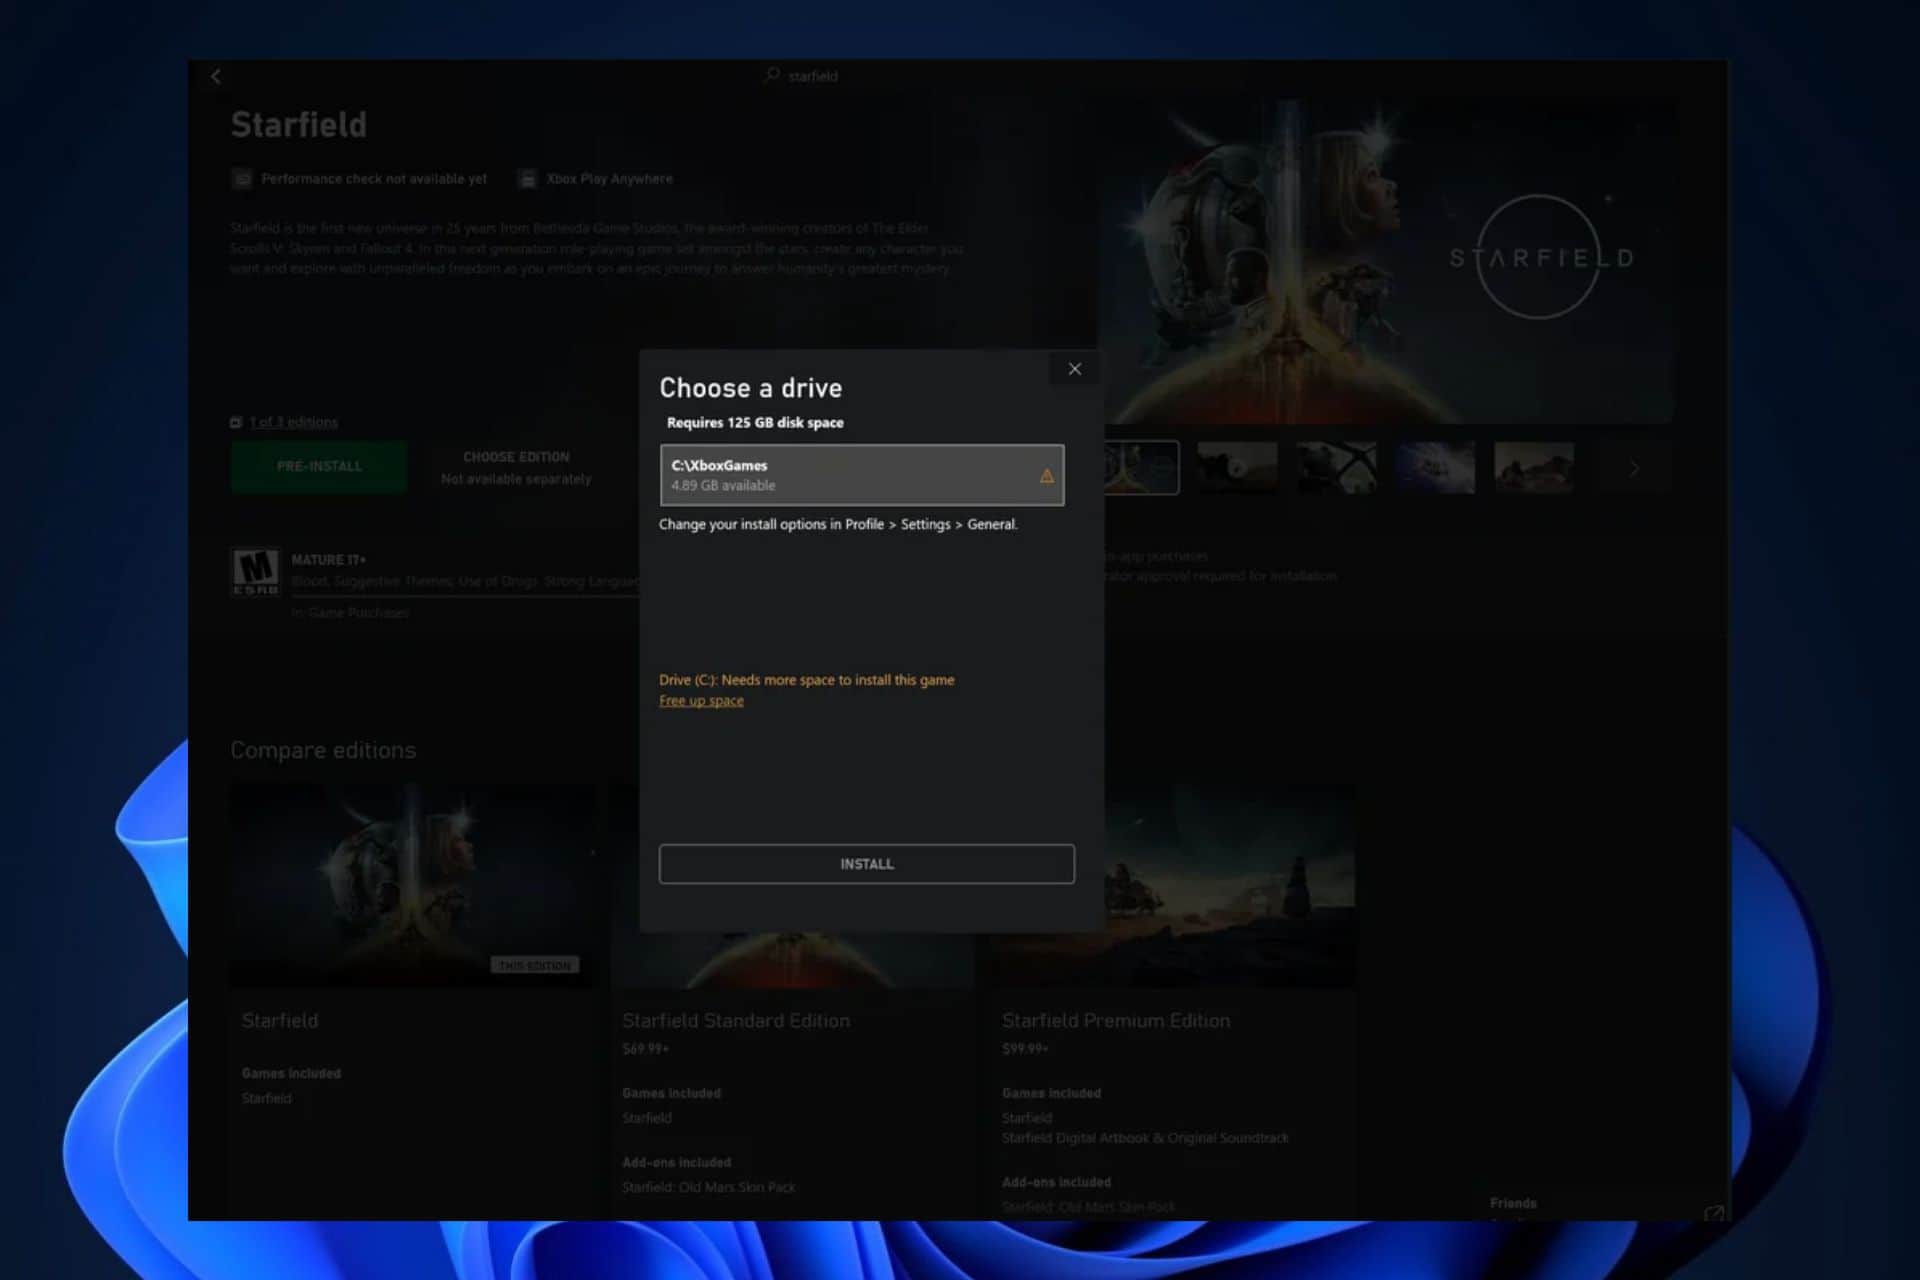Select the first screenshot thumbnail
This screenshot has width=1920, height=1280.
(1141, 467)
